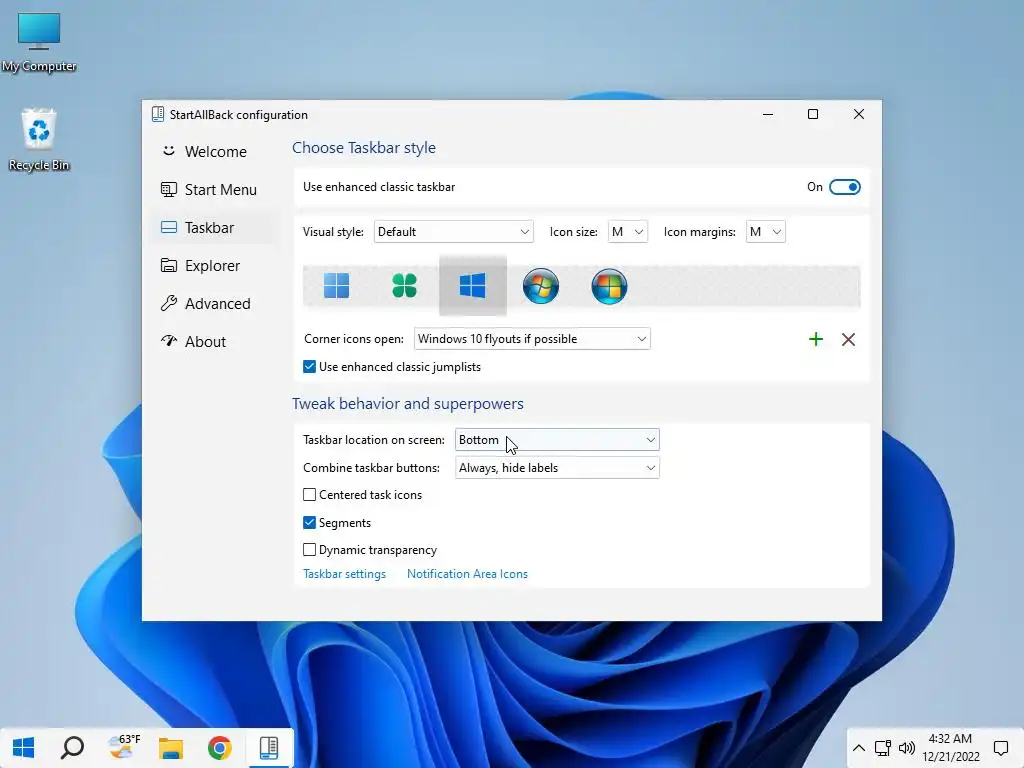1024x768 pixels.
Task: Click the green plus add icon
Action: [x=816, y=339]
